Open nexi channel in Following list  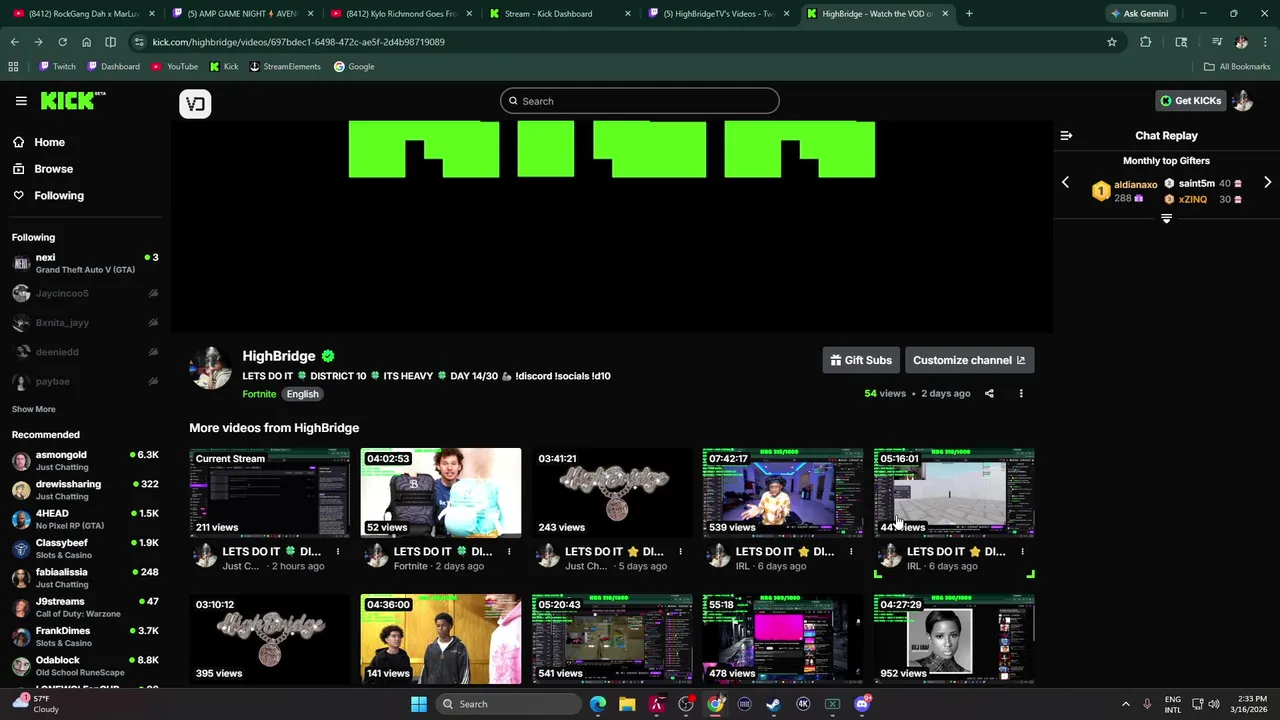(85, 264)
